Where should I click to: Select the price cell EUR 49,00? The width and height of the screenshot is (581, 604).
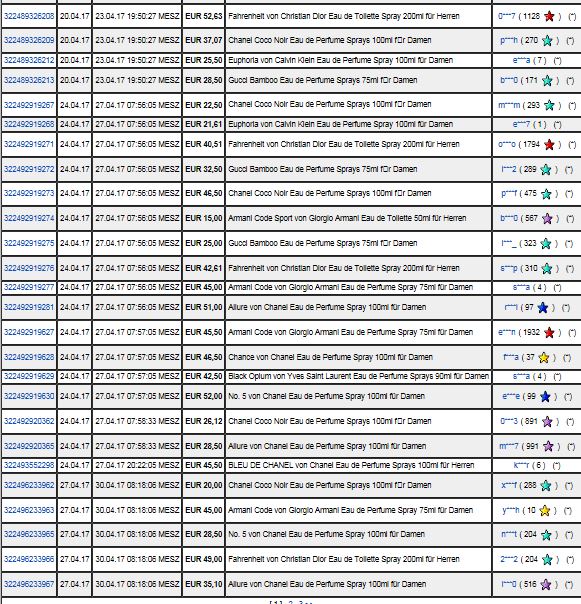click(203, 559)
